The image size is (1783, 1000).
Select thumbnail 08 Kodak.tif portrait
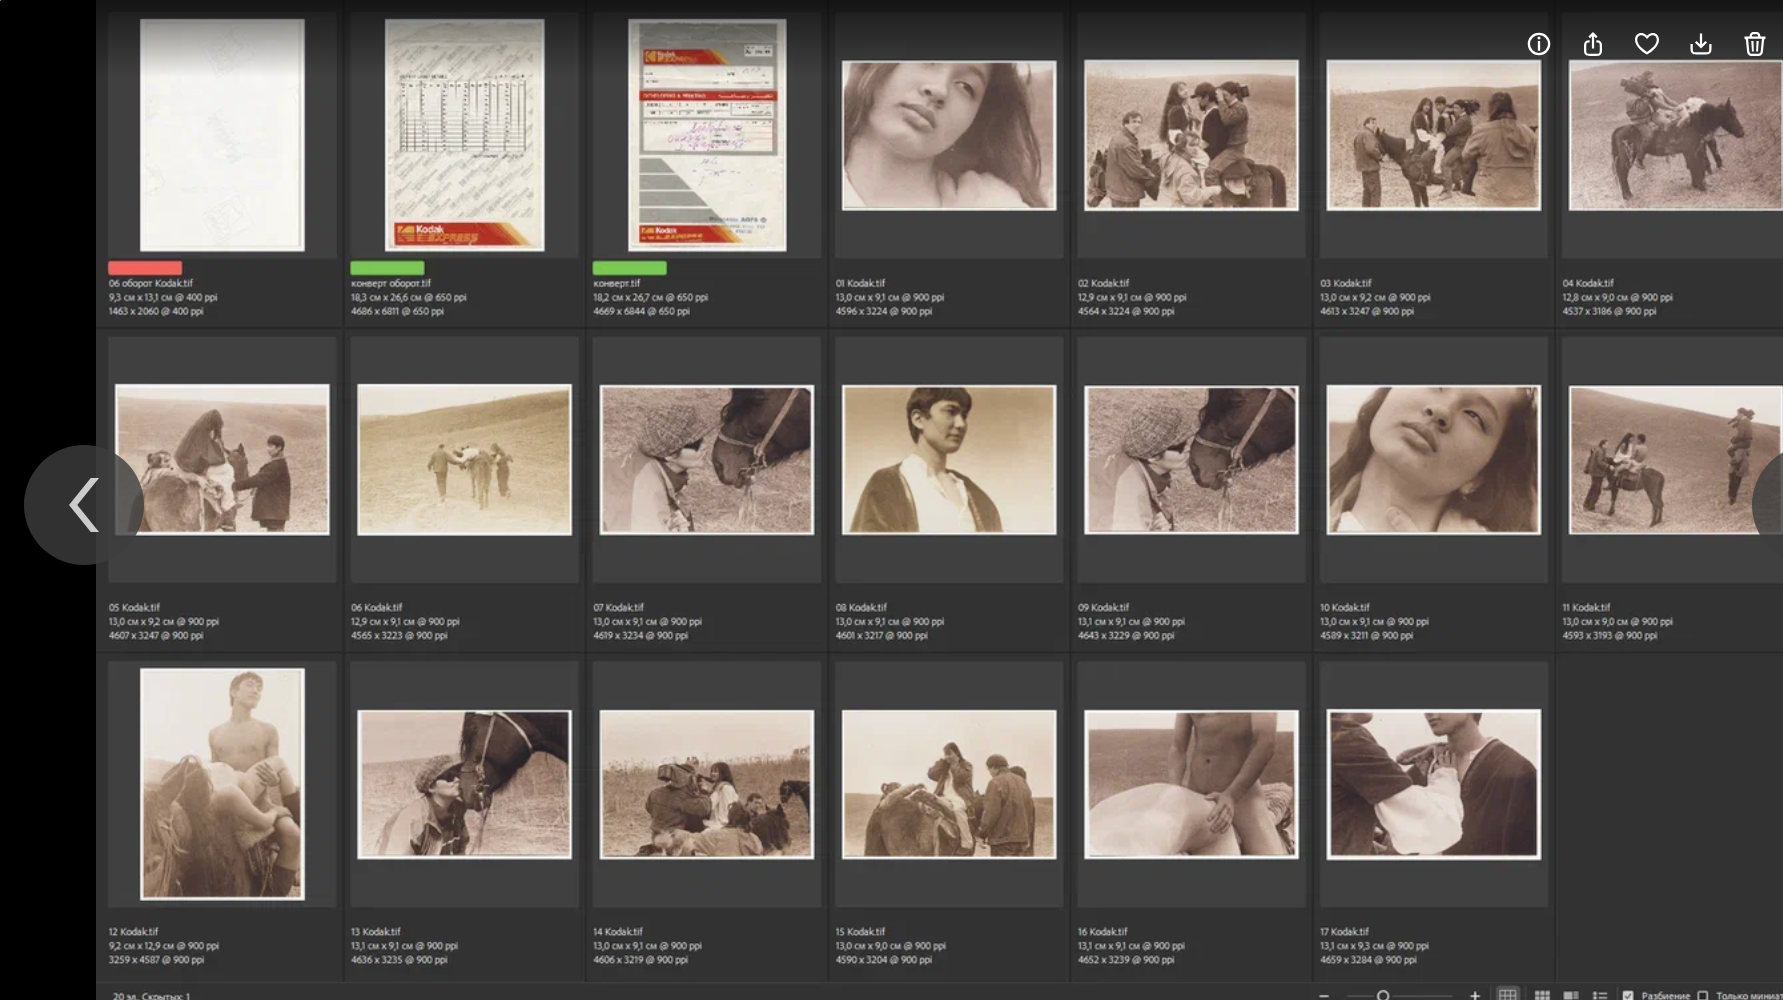(x=948, y=460)
